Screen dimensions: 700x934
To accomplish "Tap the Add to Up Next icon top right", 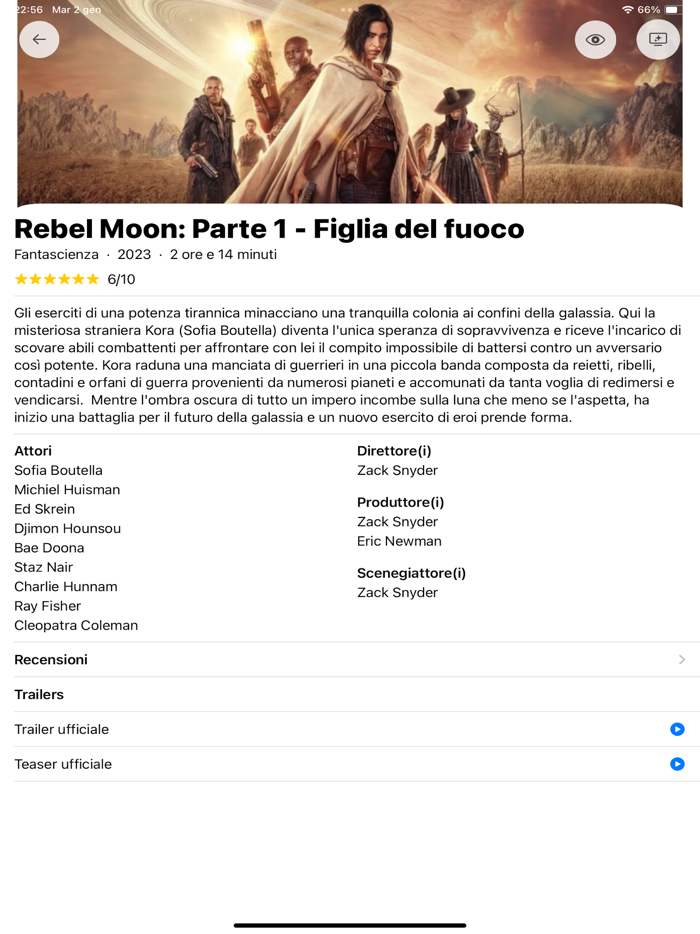I will 658,39.
